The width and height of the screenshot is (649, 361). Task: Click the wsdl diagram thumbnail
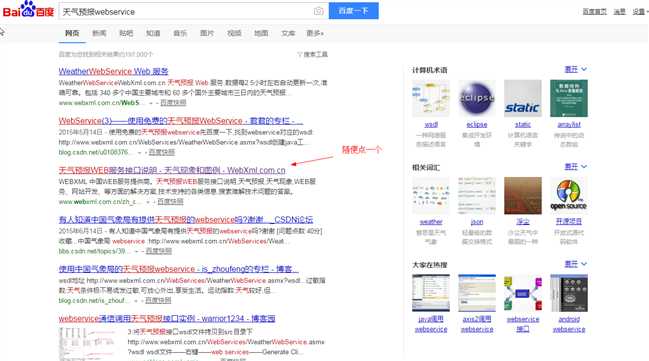[431, 99]
